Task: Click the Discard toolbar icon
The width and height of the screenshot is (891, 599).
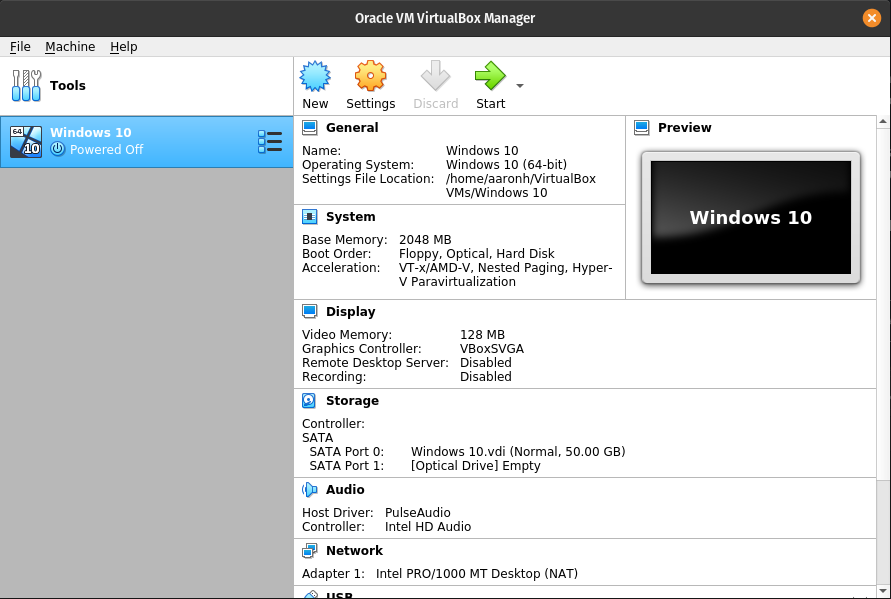Action: point(435,84)
